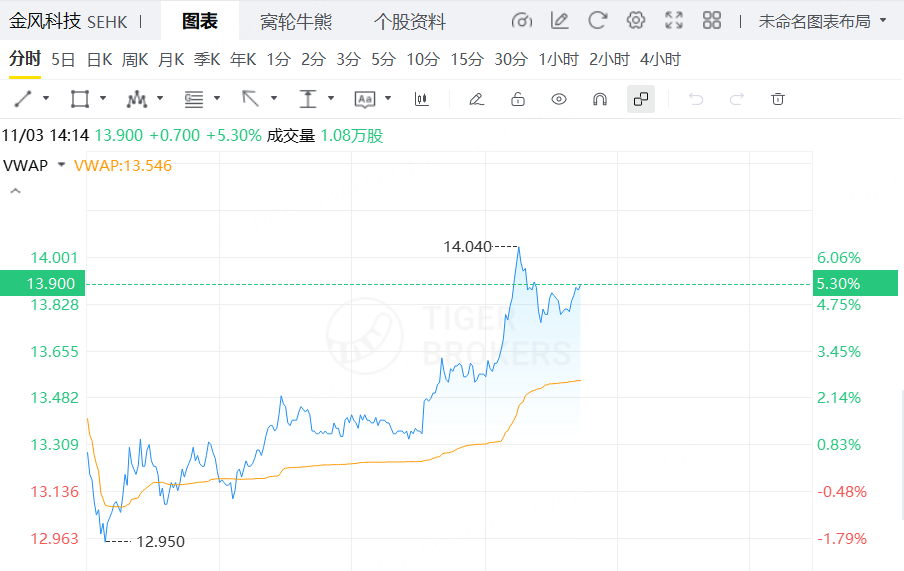904x571 pixels.
Task: Select the text annotation tool
Action: pyautogui.click(x=365, y=99)
